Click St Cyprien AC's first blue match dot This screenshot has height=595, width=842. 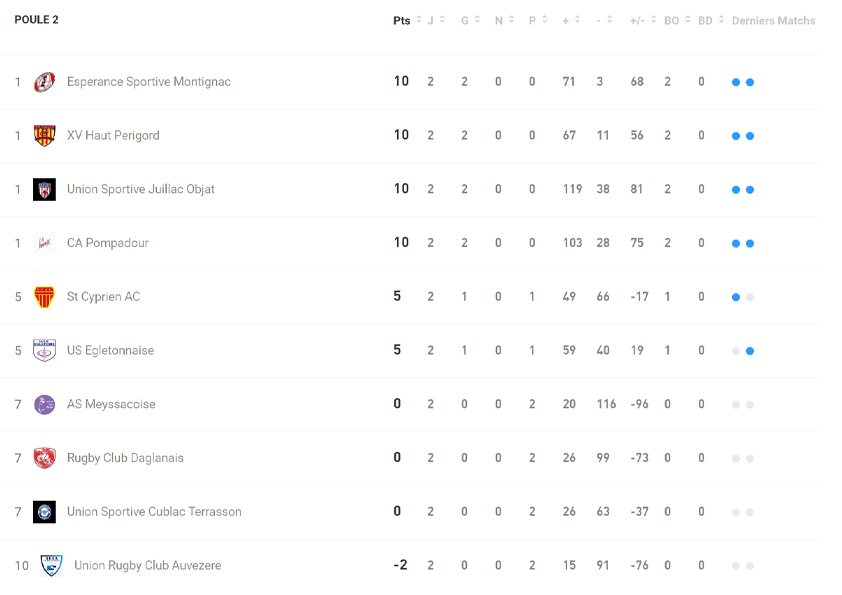(736, 297)
